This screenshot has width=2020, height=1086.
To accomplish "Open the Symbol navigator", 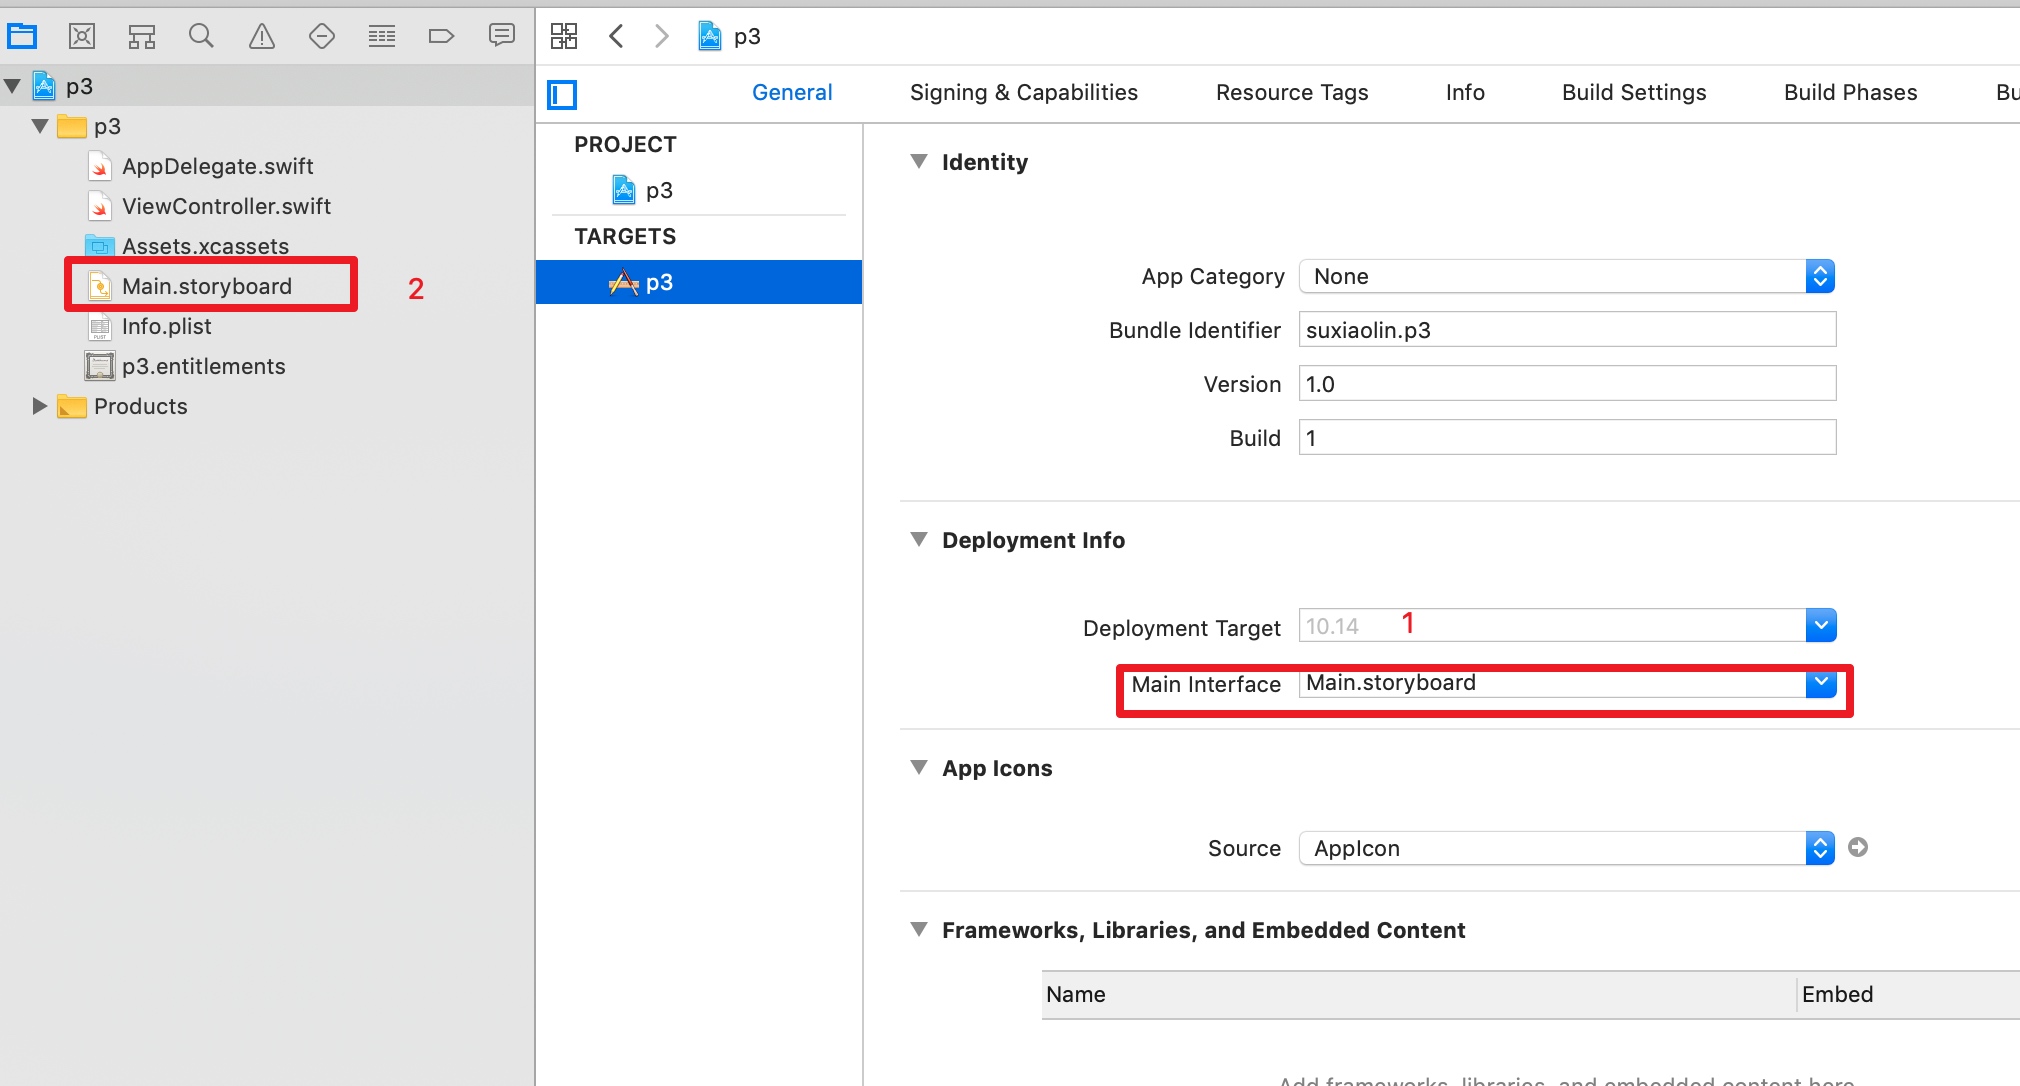I will [142, 37].
